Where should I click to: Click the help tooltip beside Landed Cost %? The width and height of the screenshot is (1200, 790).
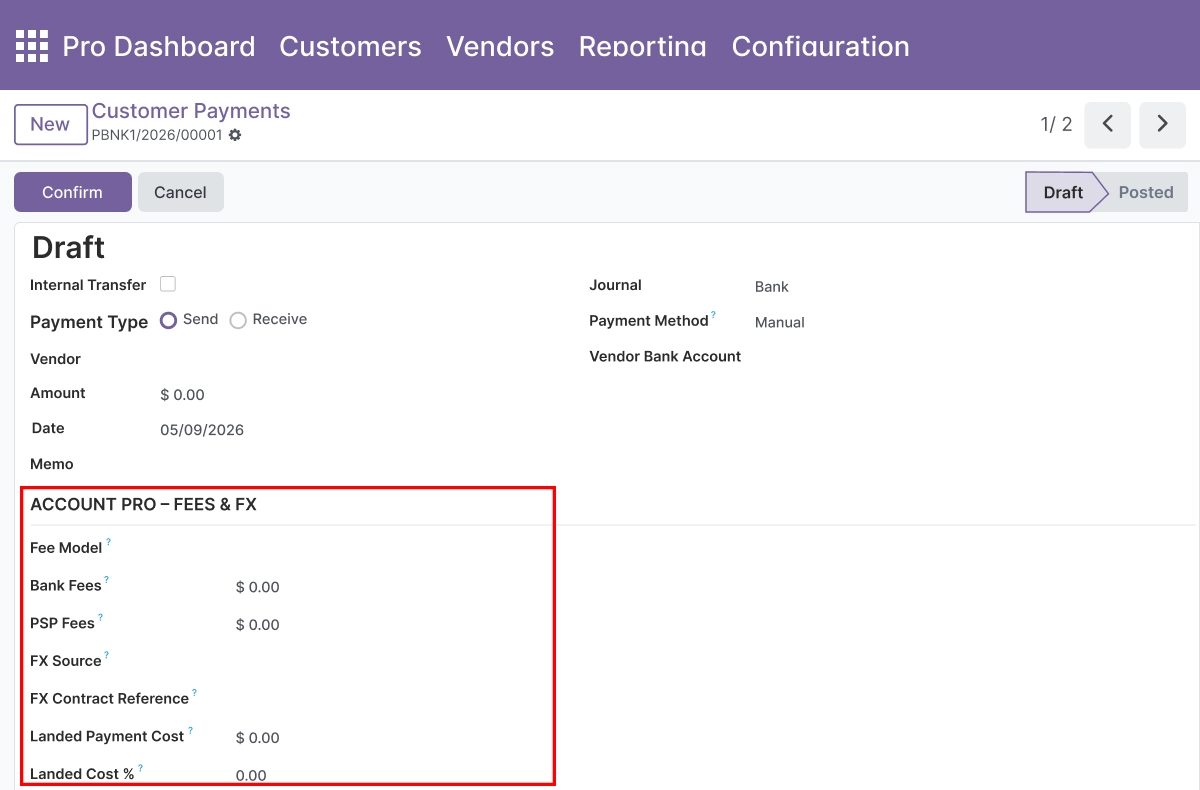[140, 768]
